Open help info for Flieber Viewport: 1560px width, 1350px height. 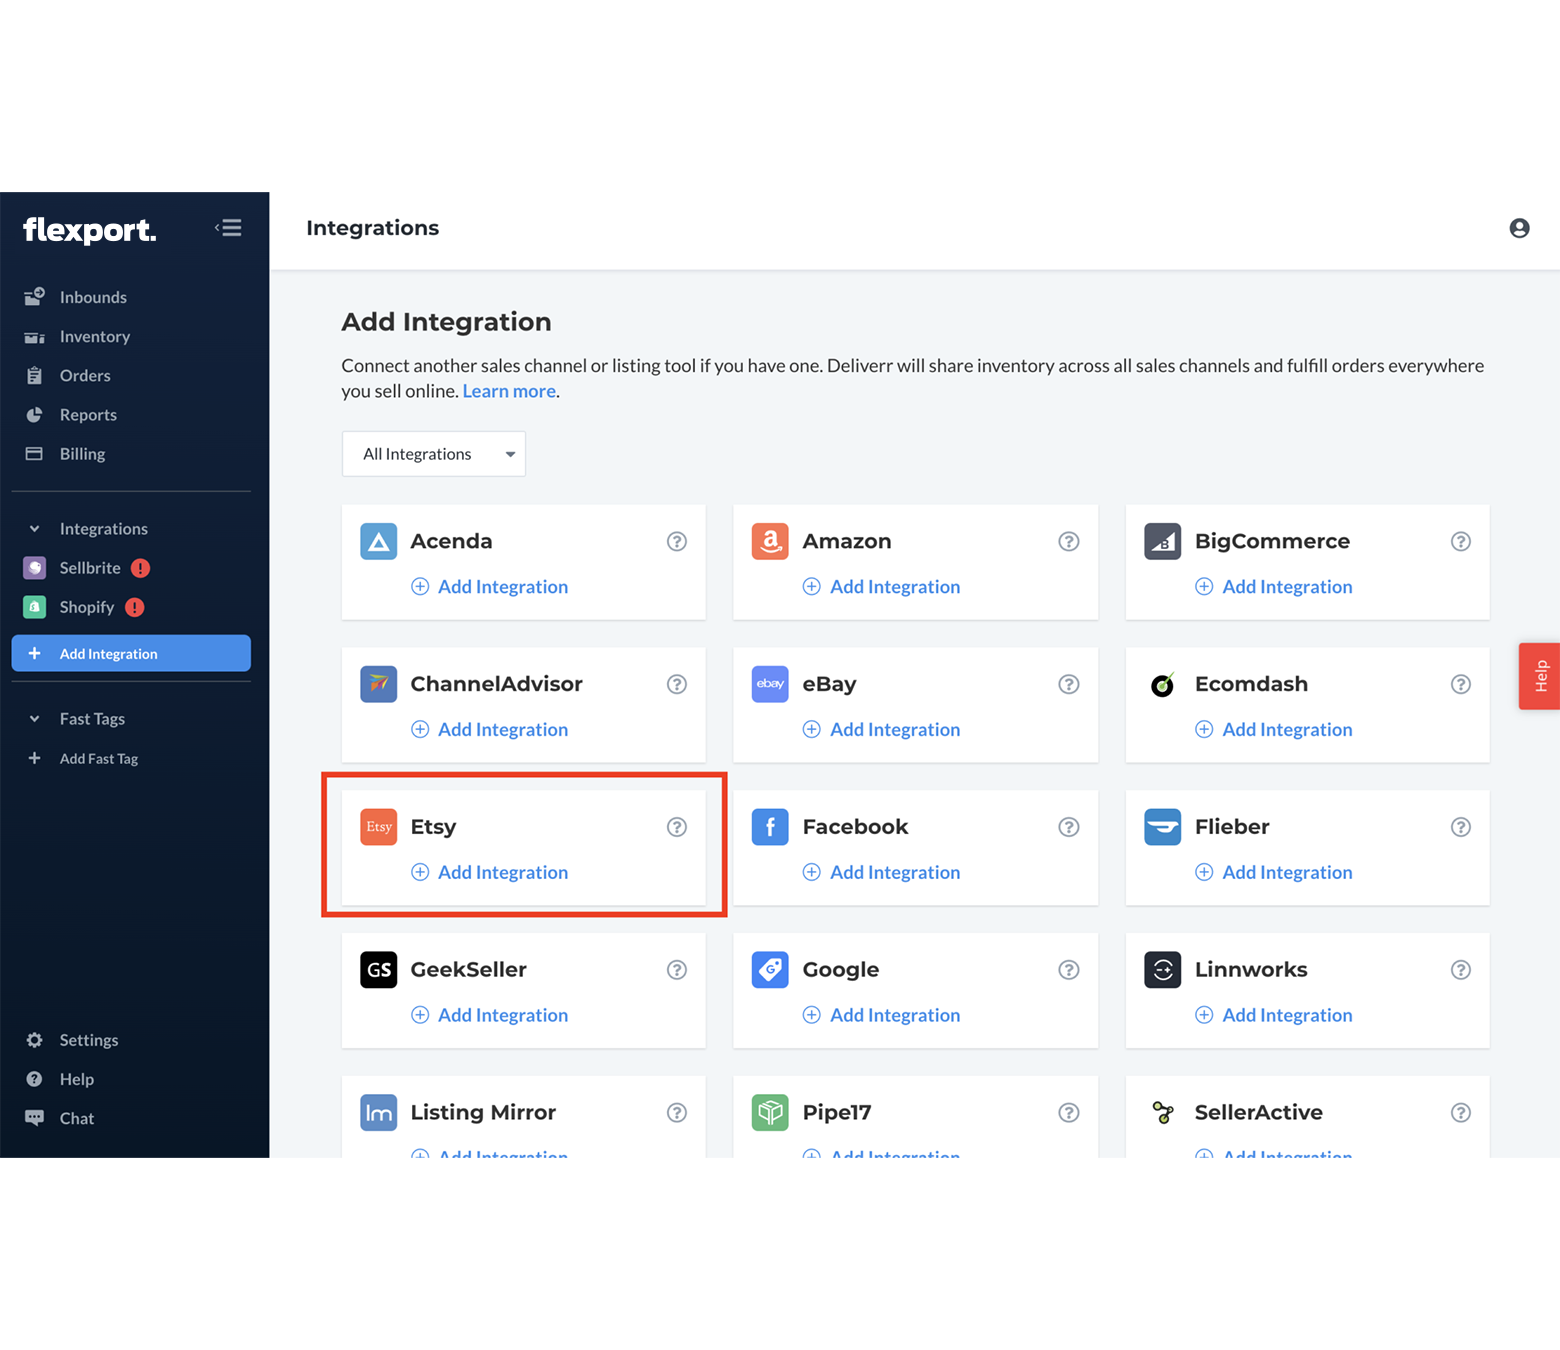tap(1461, 827)
